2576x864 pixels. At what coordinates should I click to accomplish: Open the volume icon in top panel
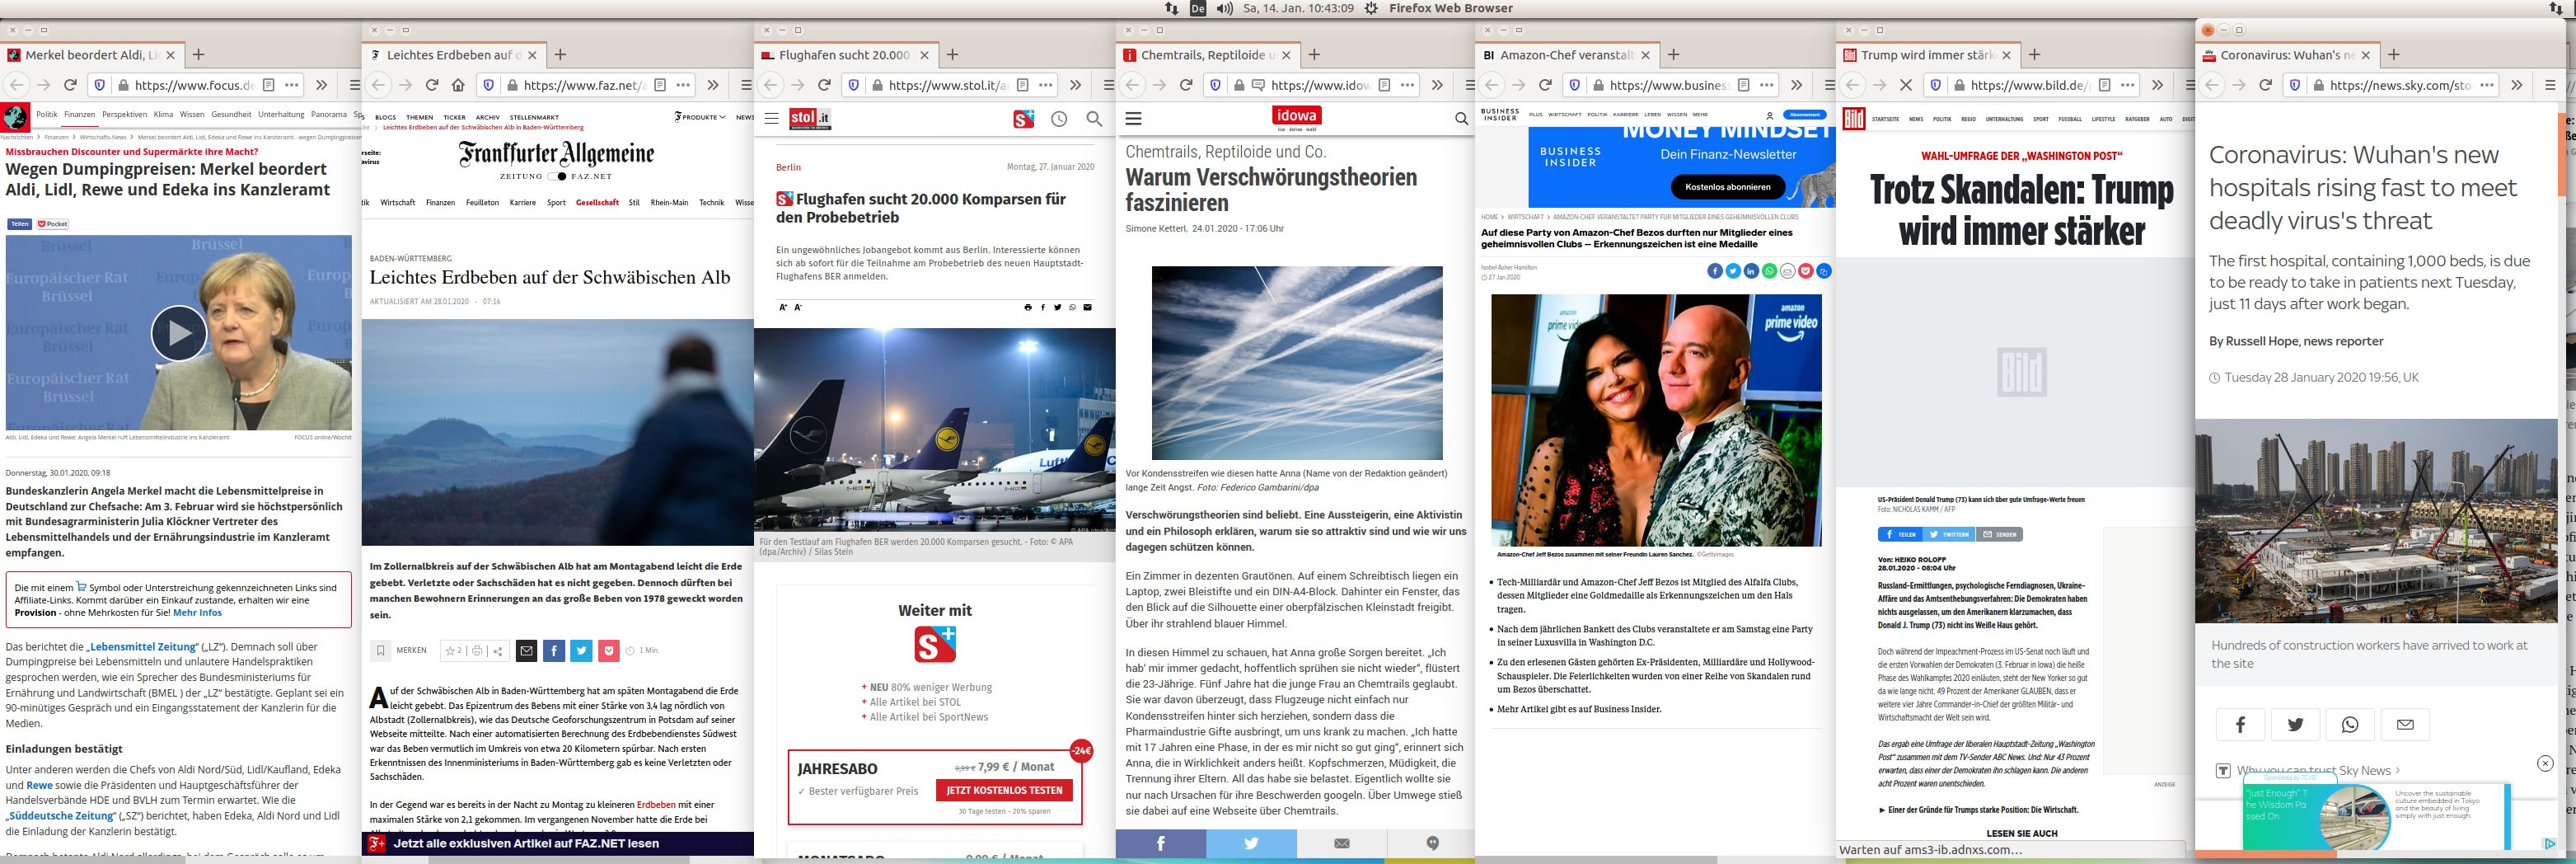click(x=1225, y=8)
